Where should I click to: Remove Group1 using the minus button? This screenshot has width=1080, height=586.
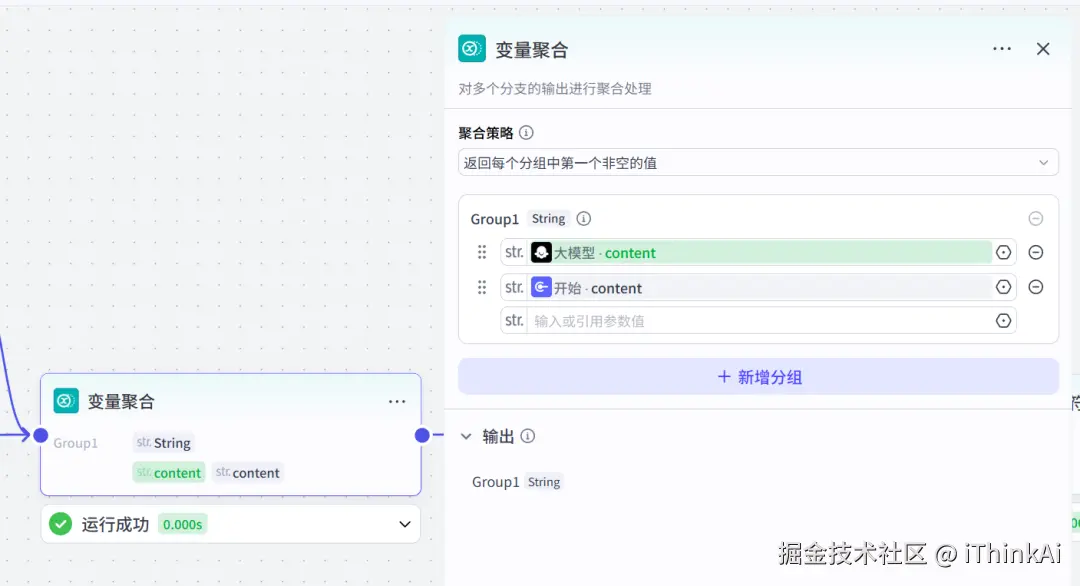pyautogui.click(x=1036, y=218)
